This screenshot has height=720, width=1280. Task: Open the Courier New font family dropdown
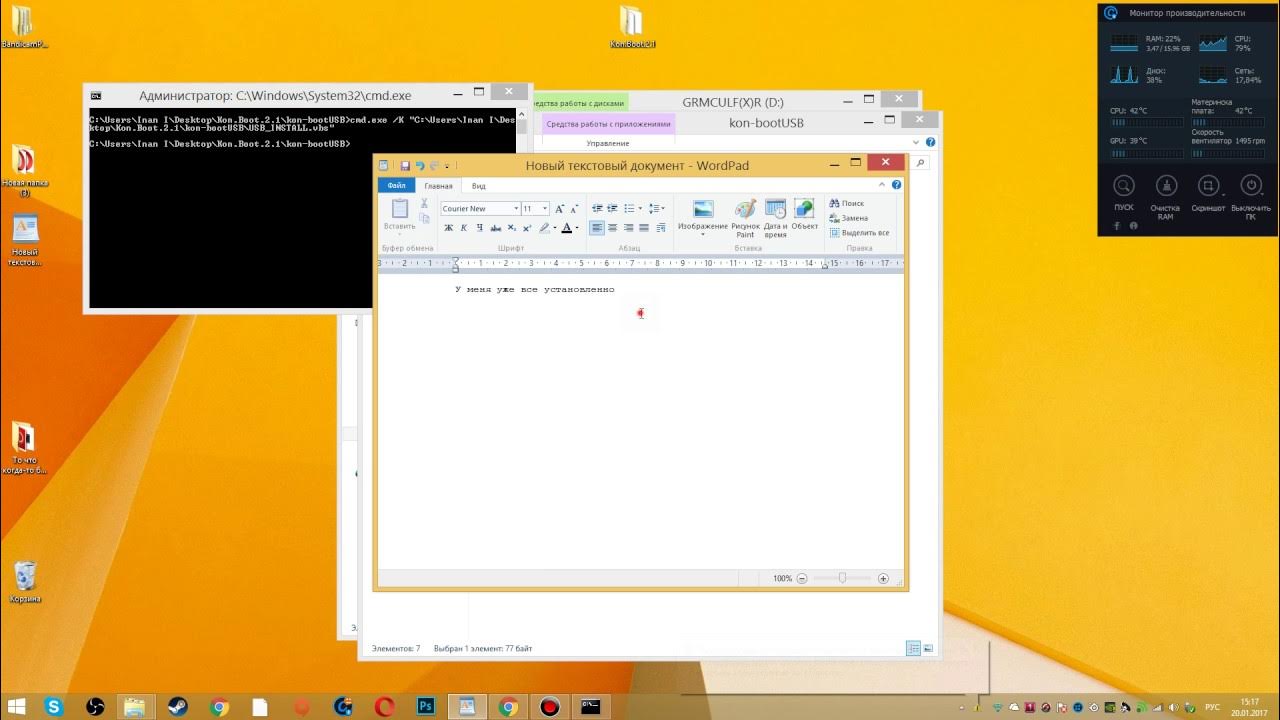(516, 209)
